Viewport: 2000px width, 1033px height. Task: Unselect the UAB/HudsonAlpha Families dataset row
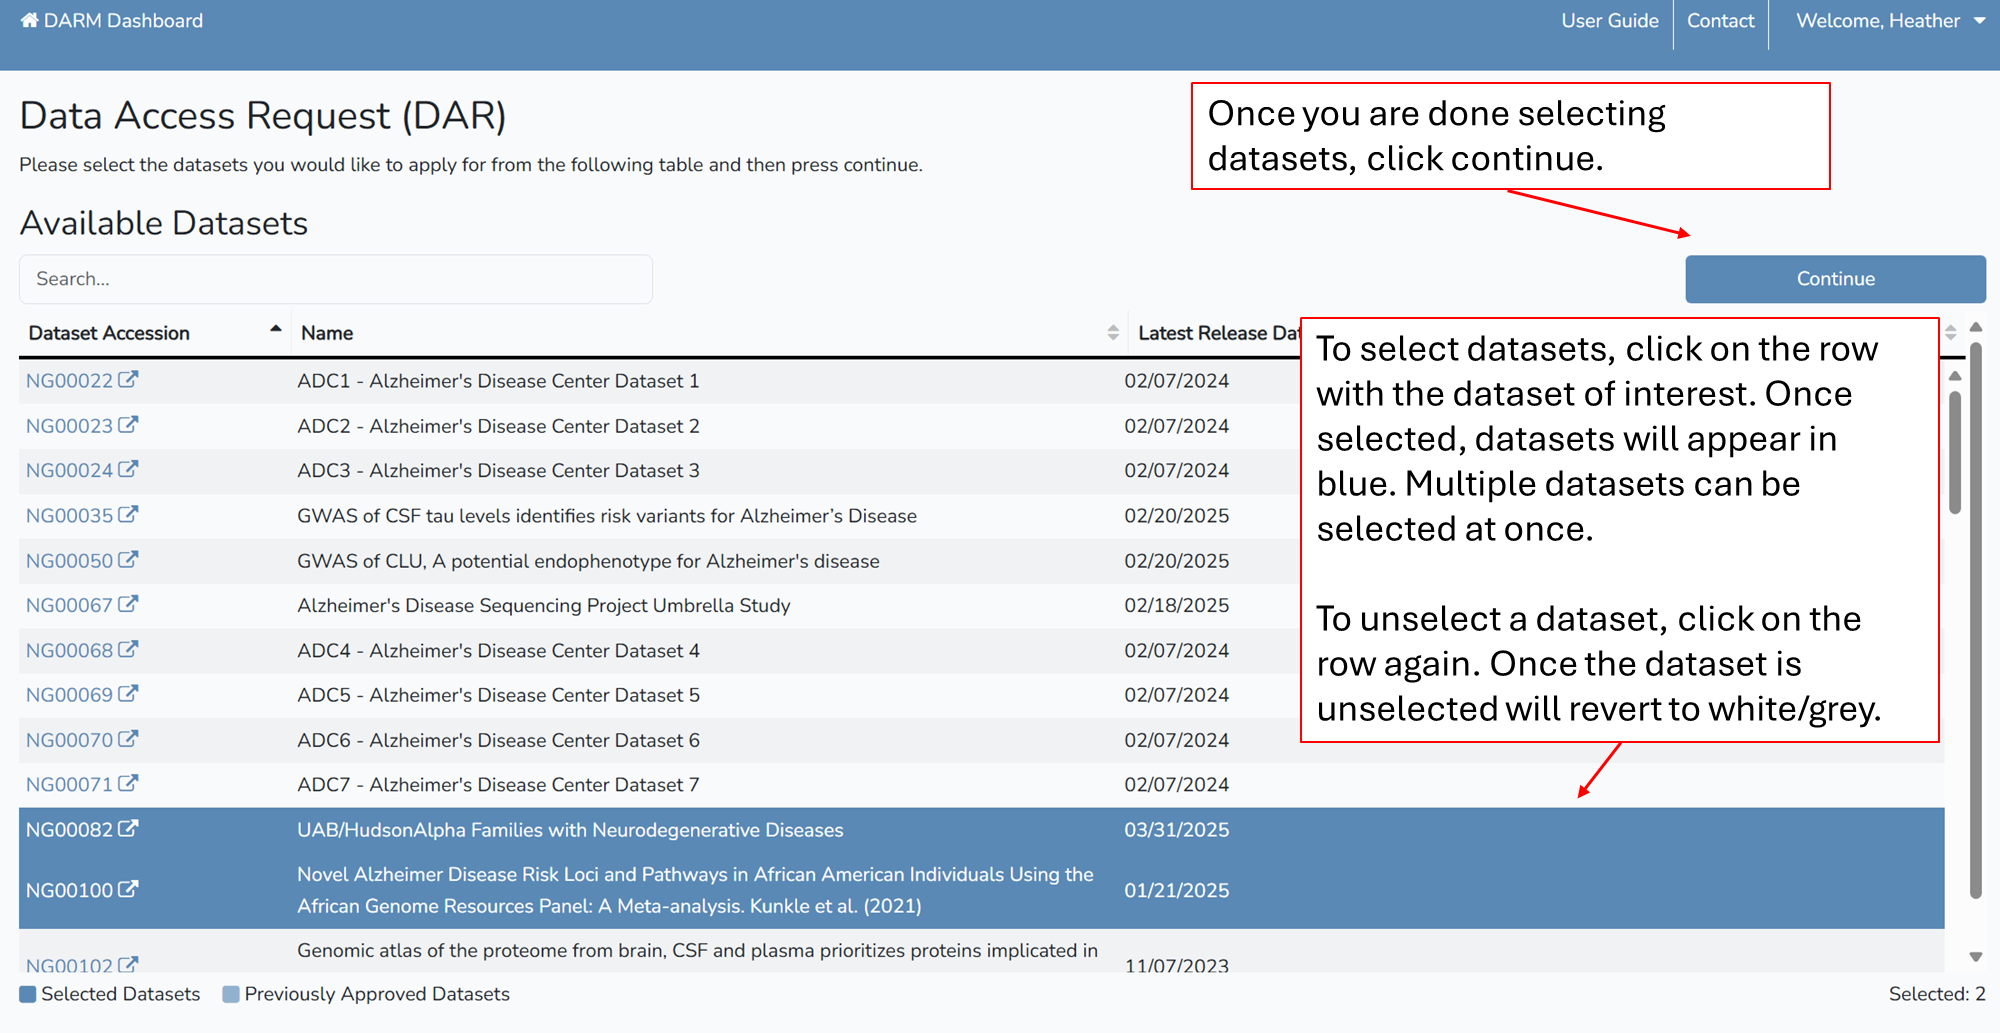570,830
